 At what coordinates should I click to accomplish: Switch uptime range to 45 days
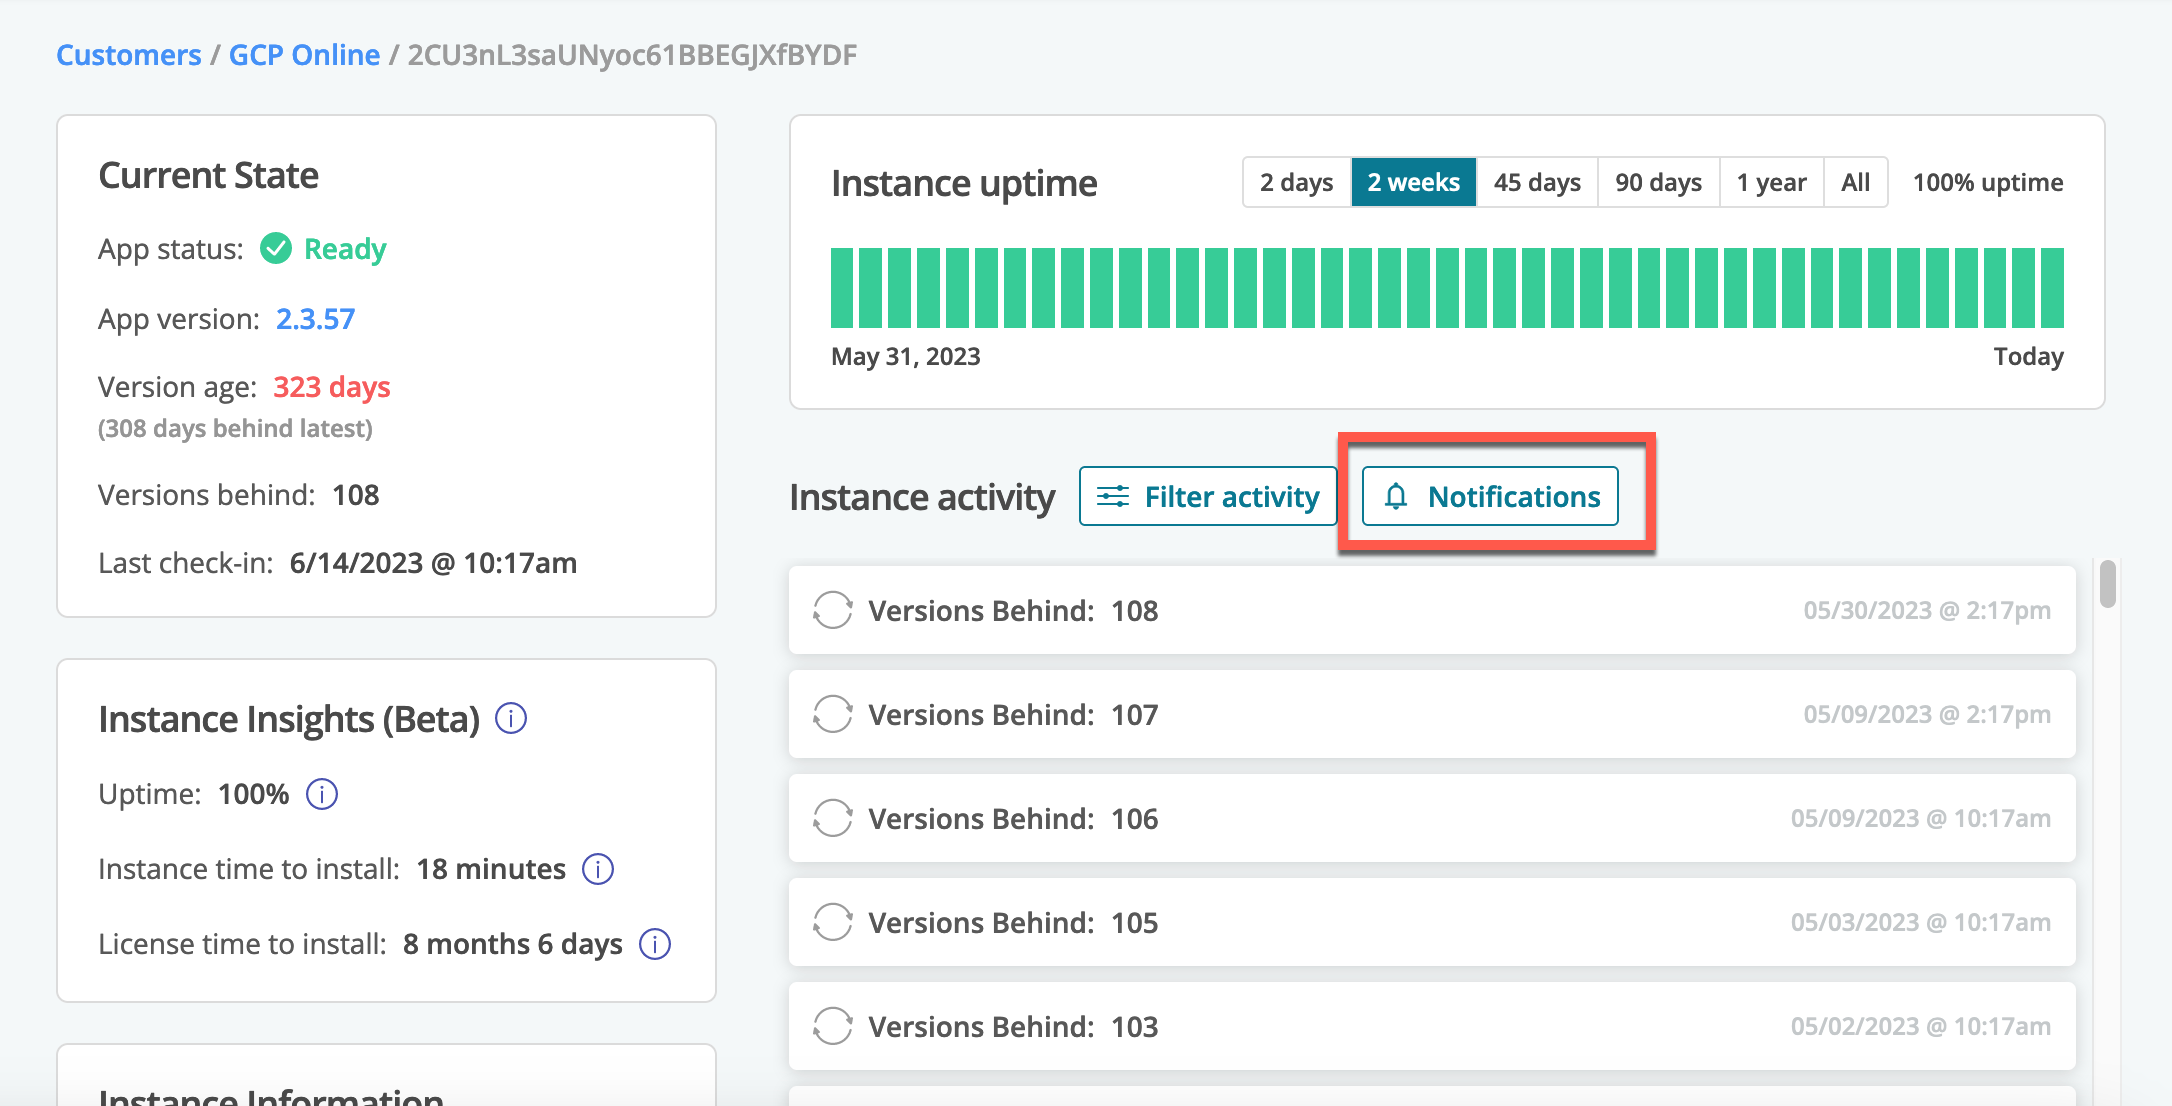point(1536,182)
